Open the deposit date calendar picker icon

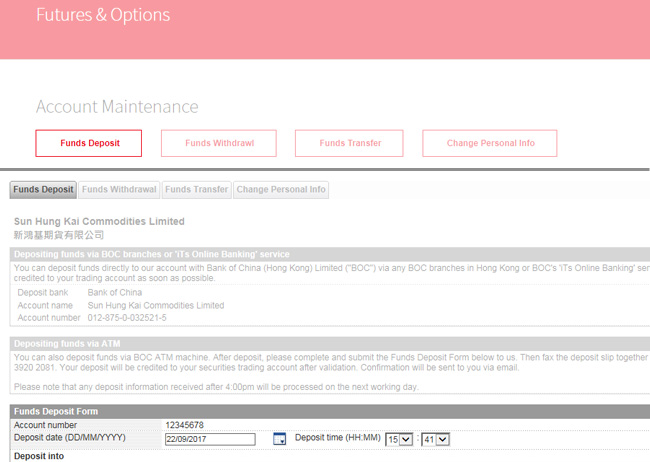pos(280,439)
